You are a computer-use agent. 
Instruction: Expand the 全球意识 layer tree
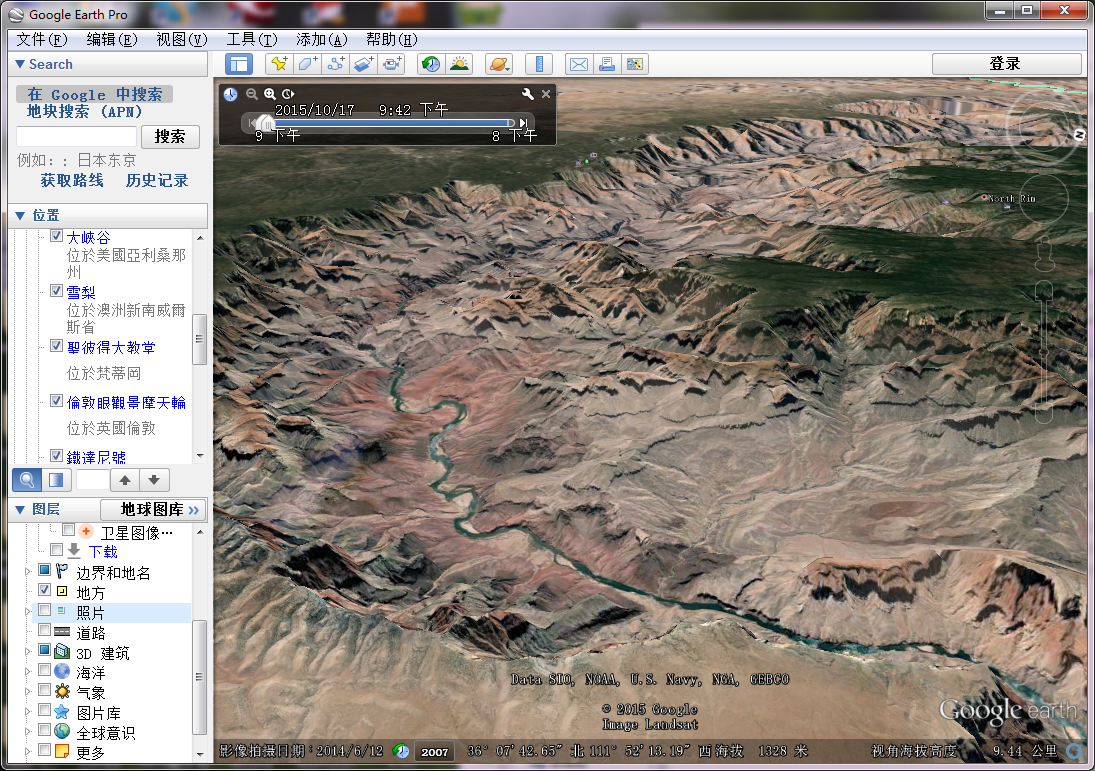(28, 732)
